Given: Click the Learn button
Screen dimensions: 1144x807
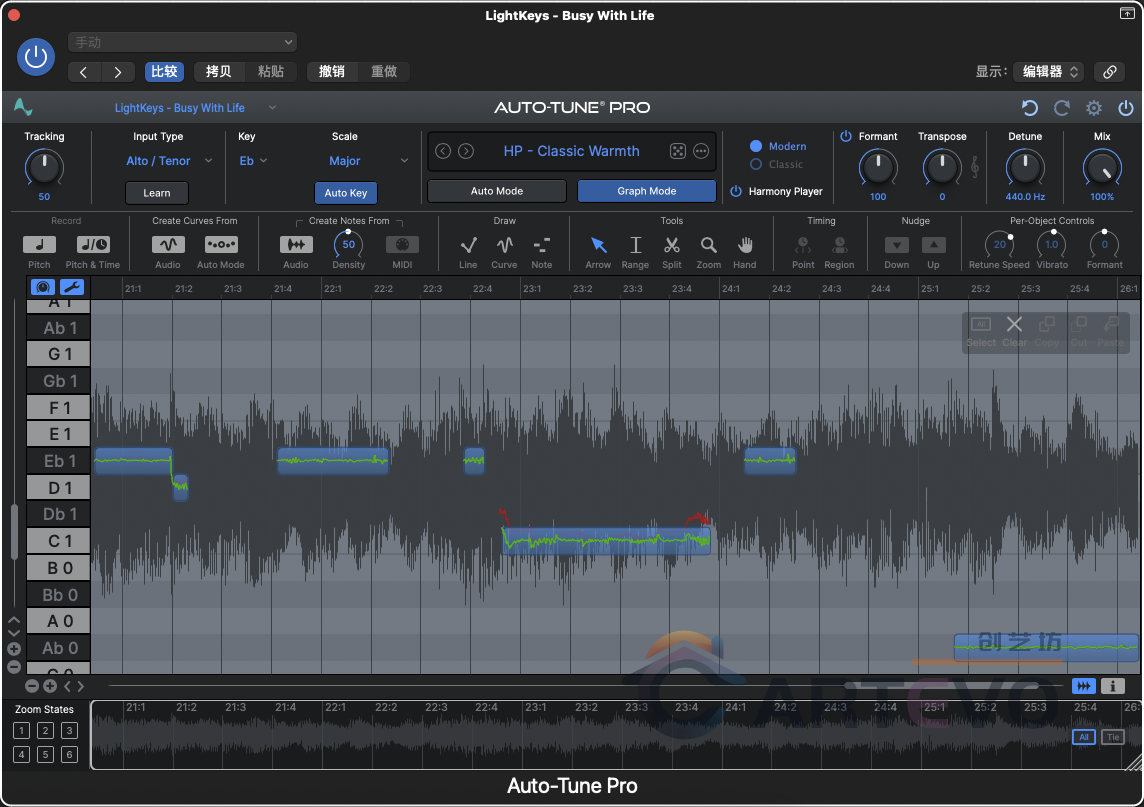Looking at the screenshot, I should (156, 192).
